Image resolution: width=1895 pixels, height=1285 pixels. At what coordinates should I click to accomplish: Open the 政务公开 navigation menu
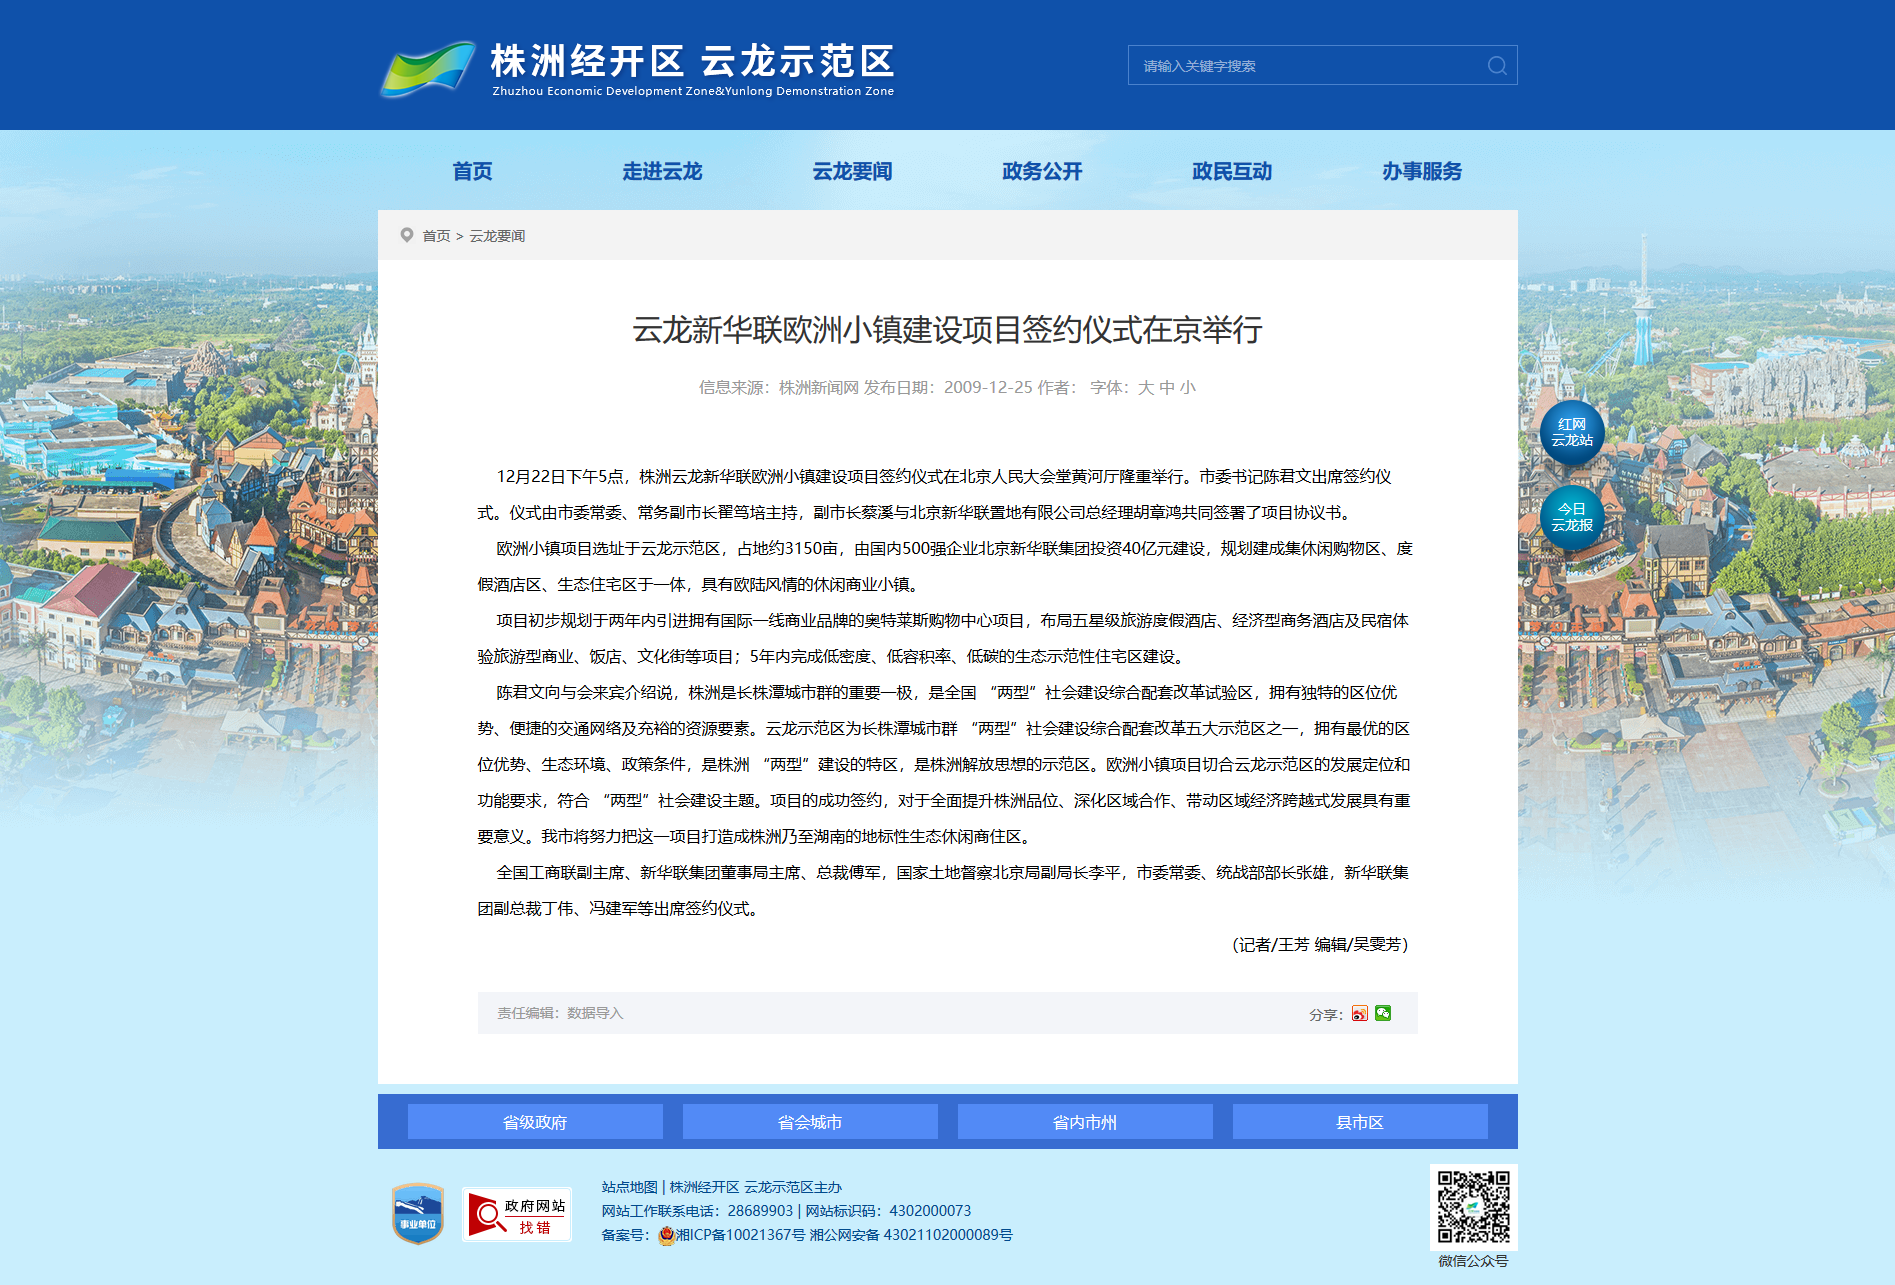point(1042,171)
